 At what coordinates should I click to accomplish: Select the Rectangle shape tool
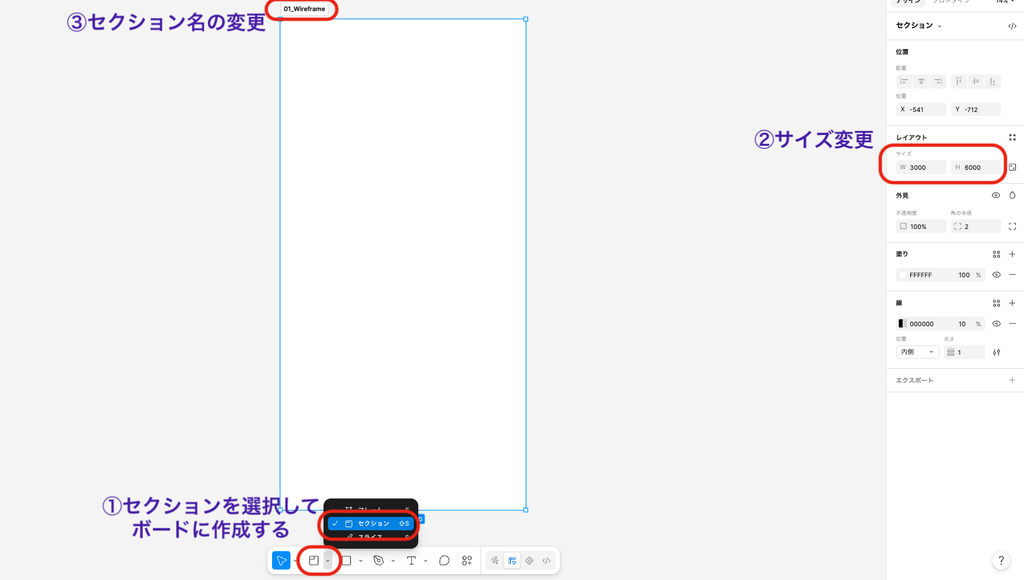[347, 560]
